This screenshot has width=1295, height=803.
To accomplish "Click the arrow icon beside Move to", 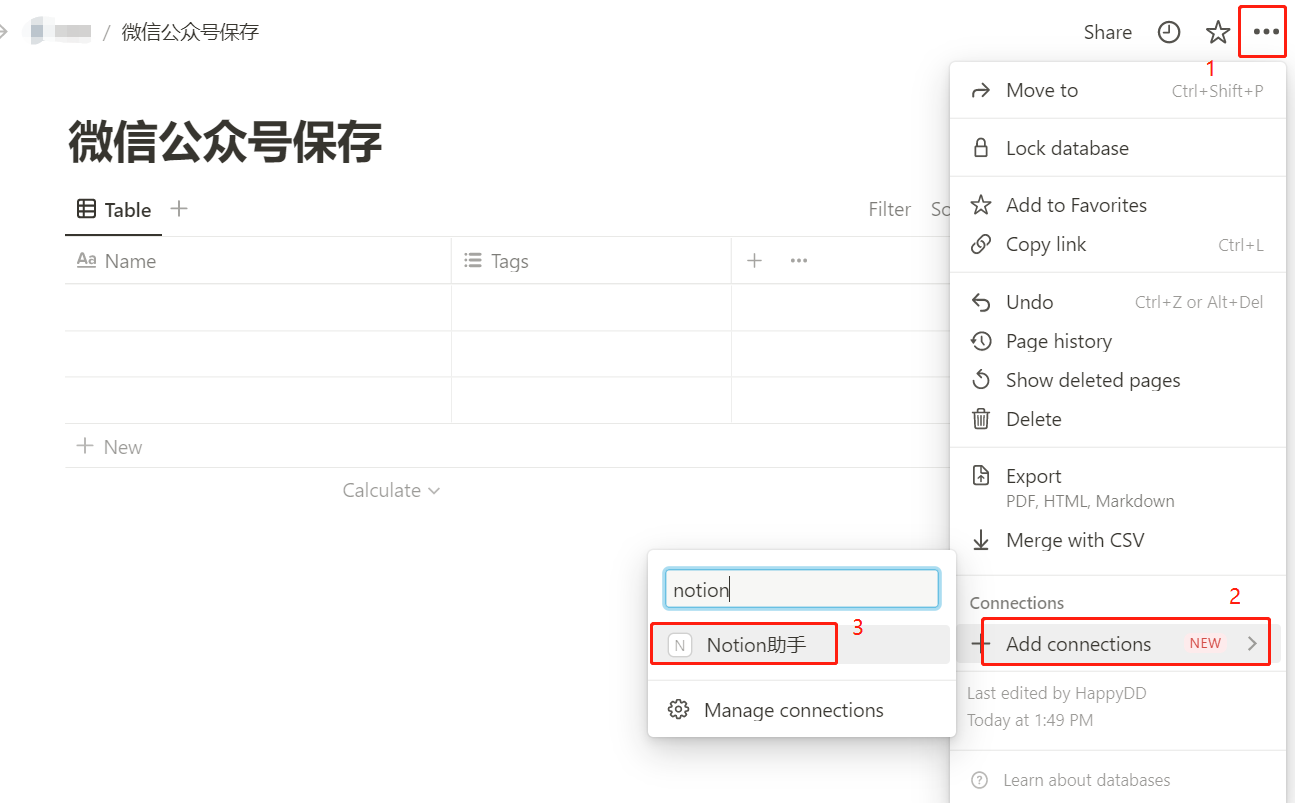I will click(x=981, y=90).
